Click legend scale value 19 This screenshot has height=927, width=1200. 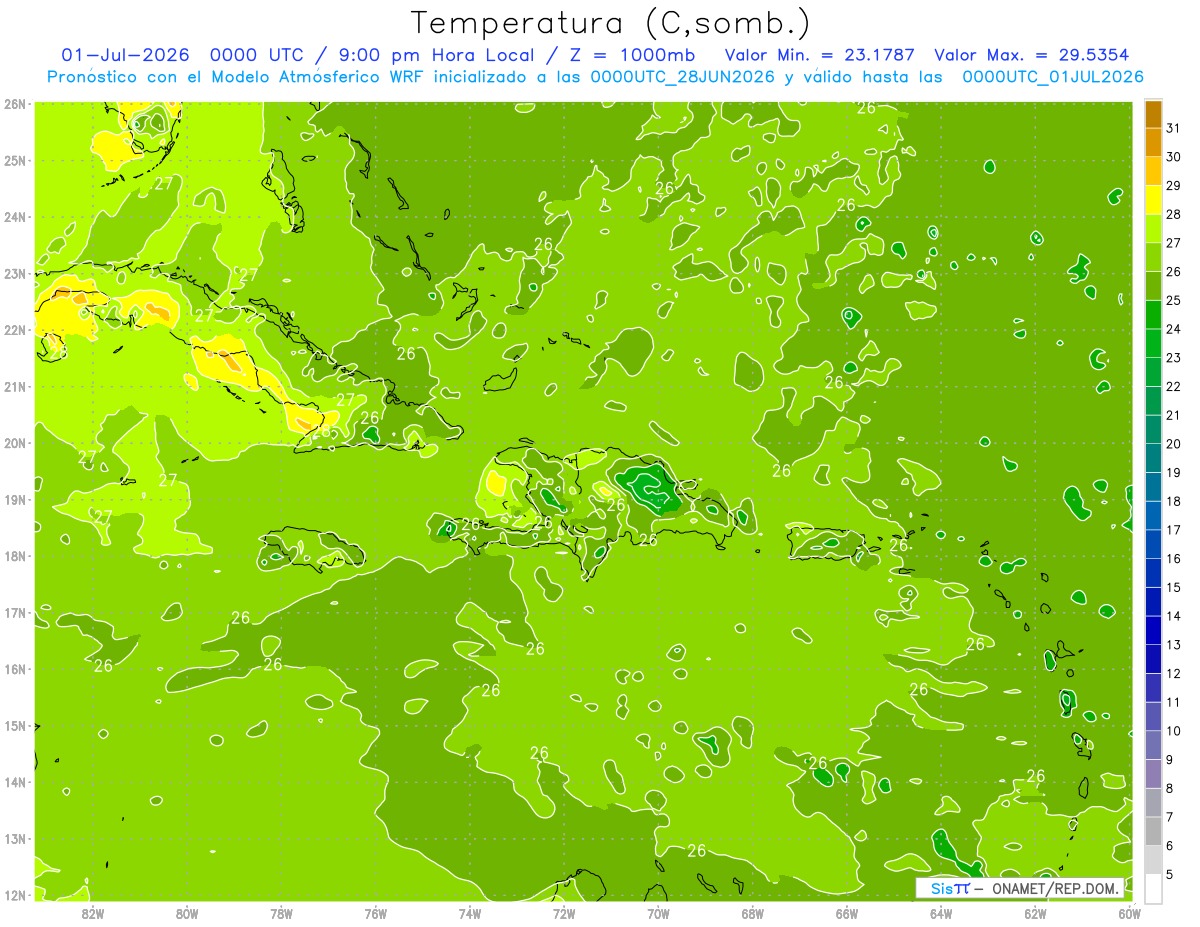pos(1173,472)
